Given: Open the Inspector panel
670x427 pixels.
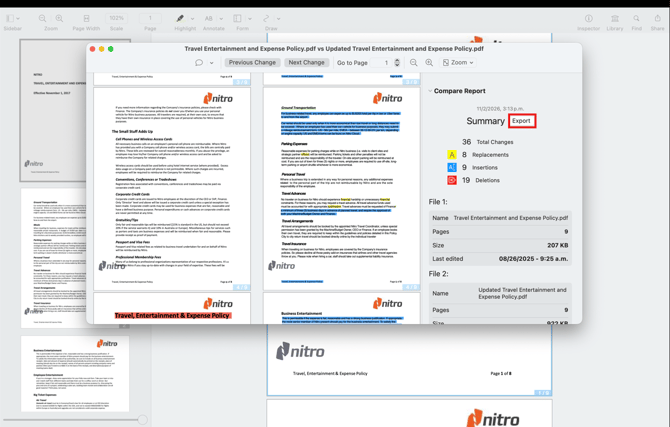Looking at the screenshot, I should (x=588, y=18).
